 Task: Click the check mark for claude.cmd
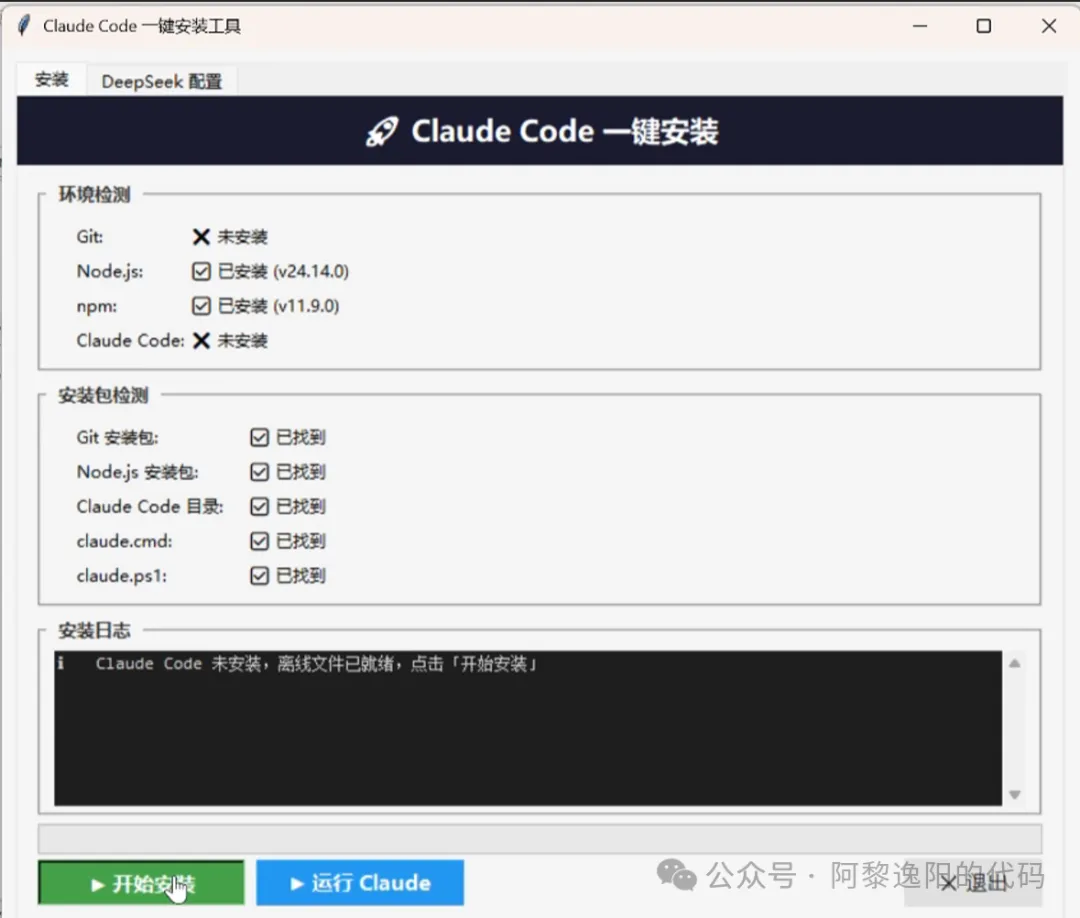coord(260,541)
